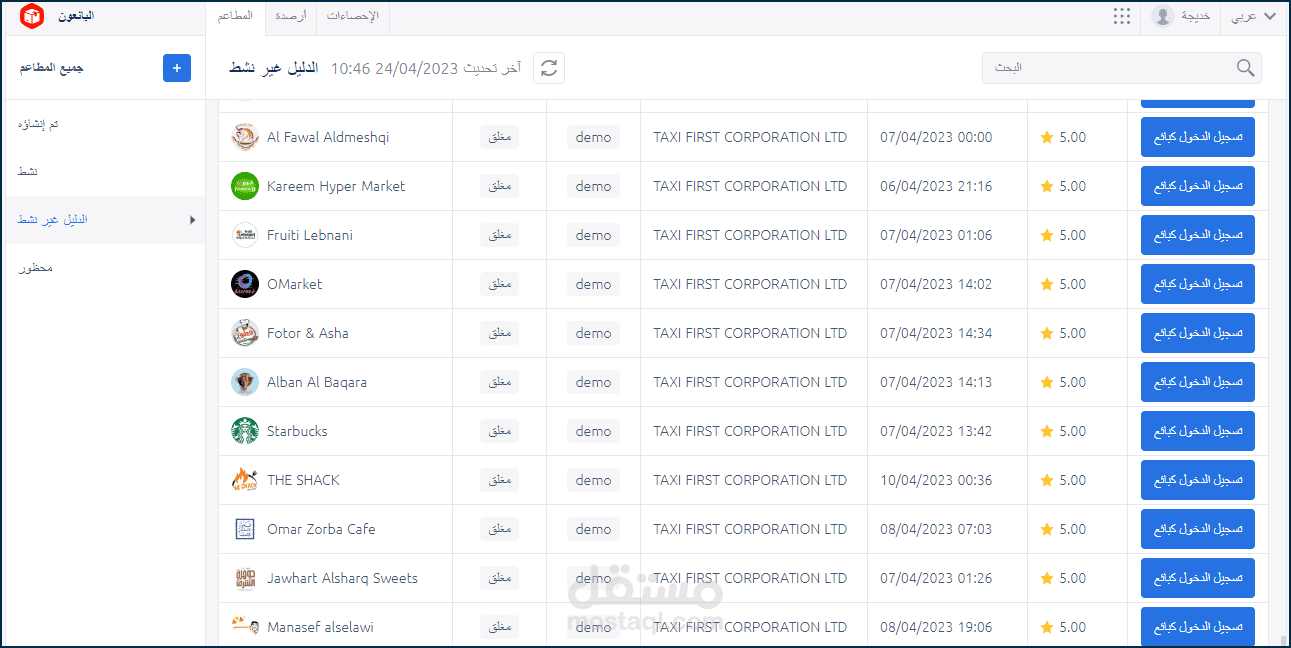Log in as seller for Fotor & Asha
Viewport: 1291px width, 648px height.
pos(1197,333)
